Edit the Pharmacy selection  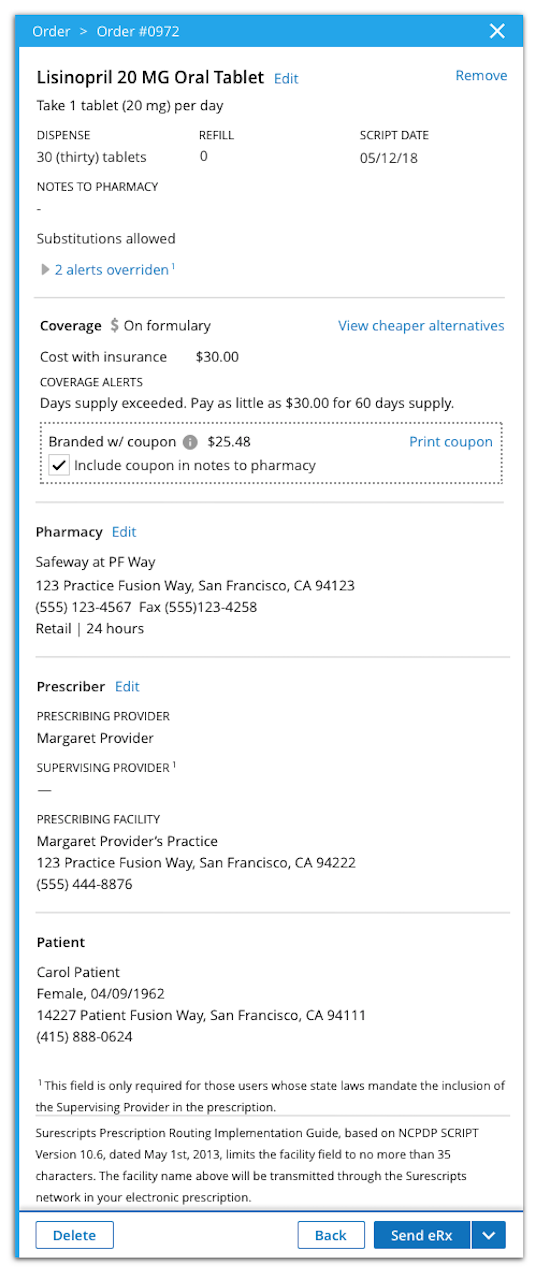[x=124, y=532]
